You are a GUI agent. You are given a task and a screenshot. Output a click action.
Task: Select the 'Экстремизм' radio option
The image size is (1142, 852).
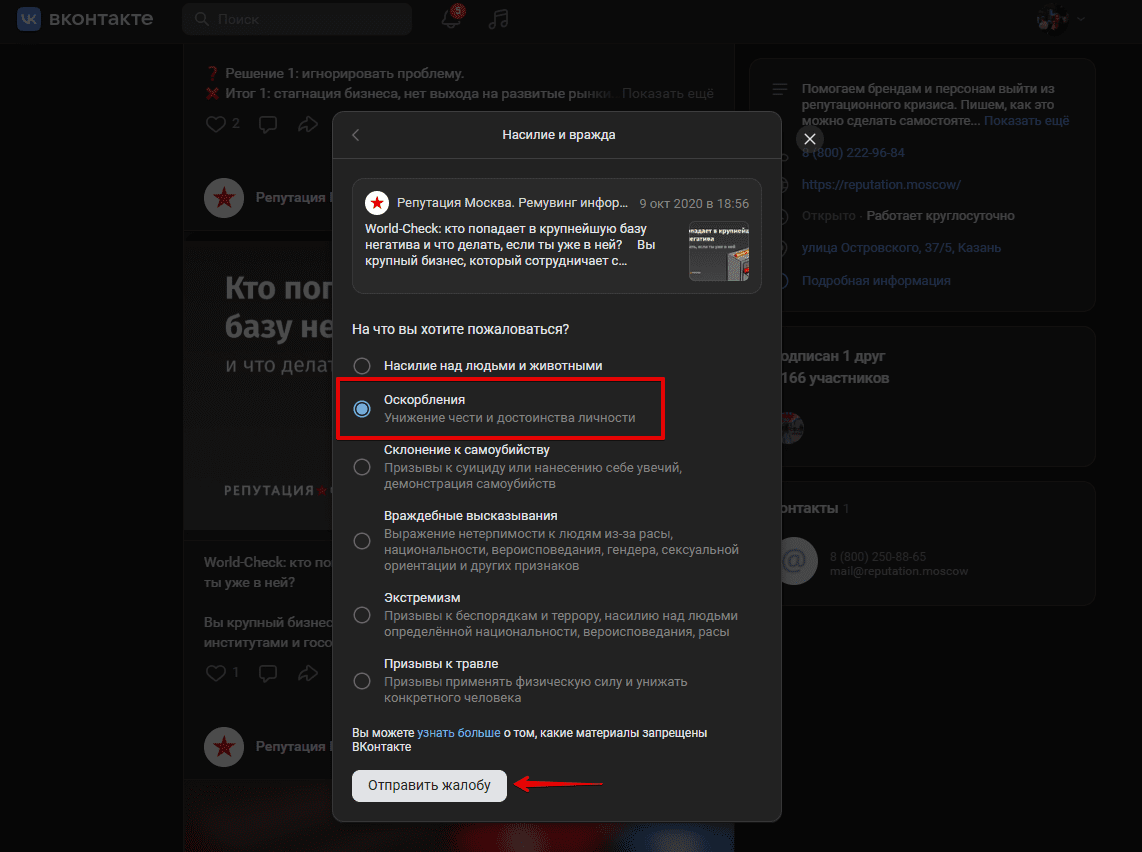click(x=362, y=615)
